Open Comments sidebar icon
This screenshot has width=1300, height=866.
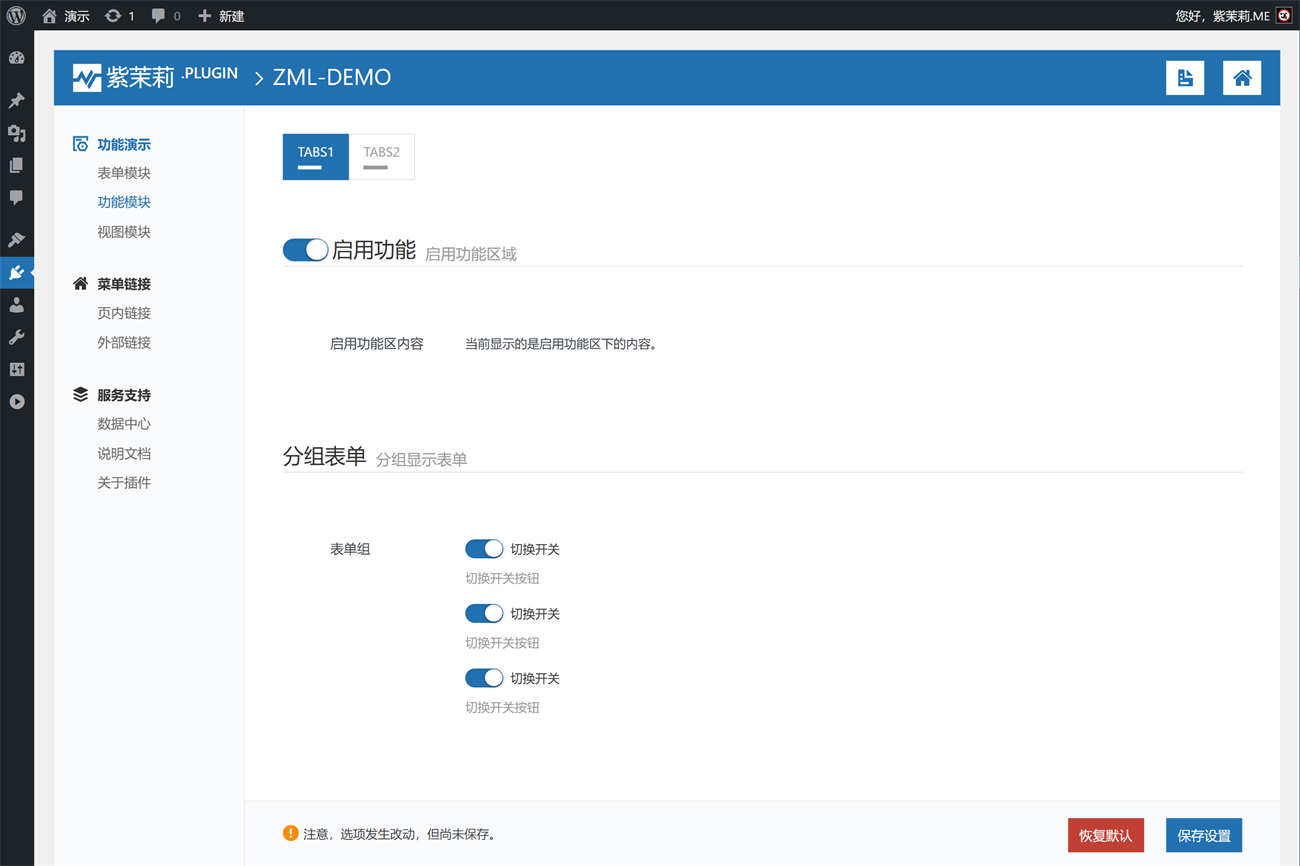point(16,197)
